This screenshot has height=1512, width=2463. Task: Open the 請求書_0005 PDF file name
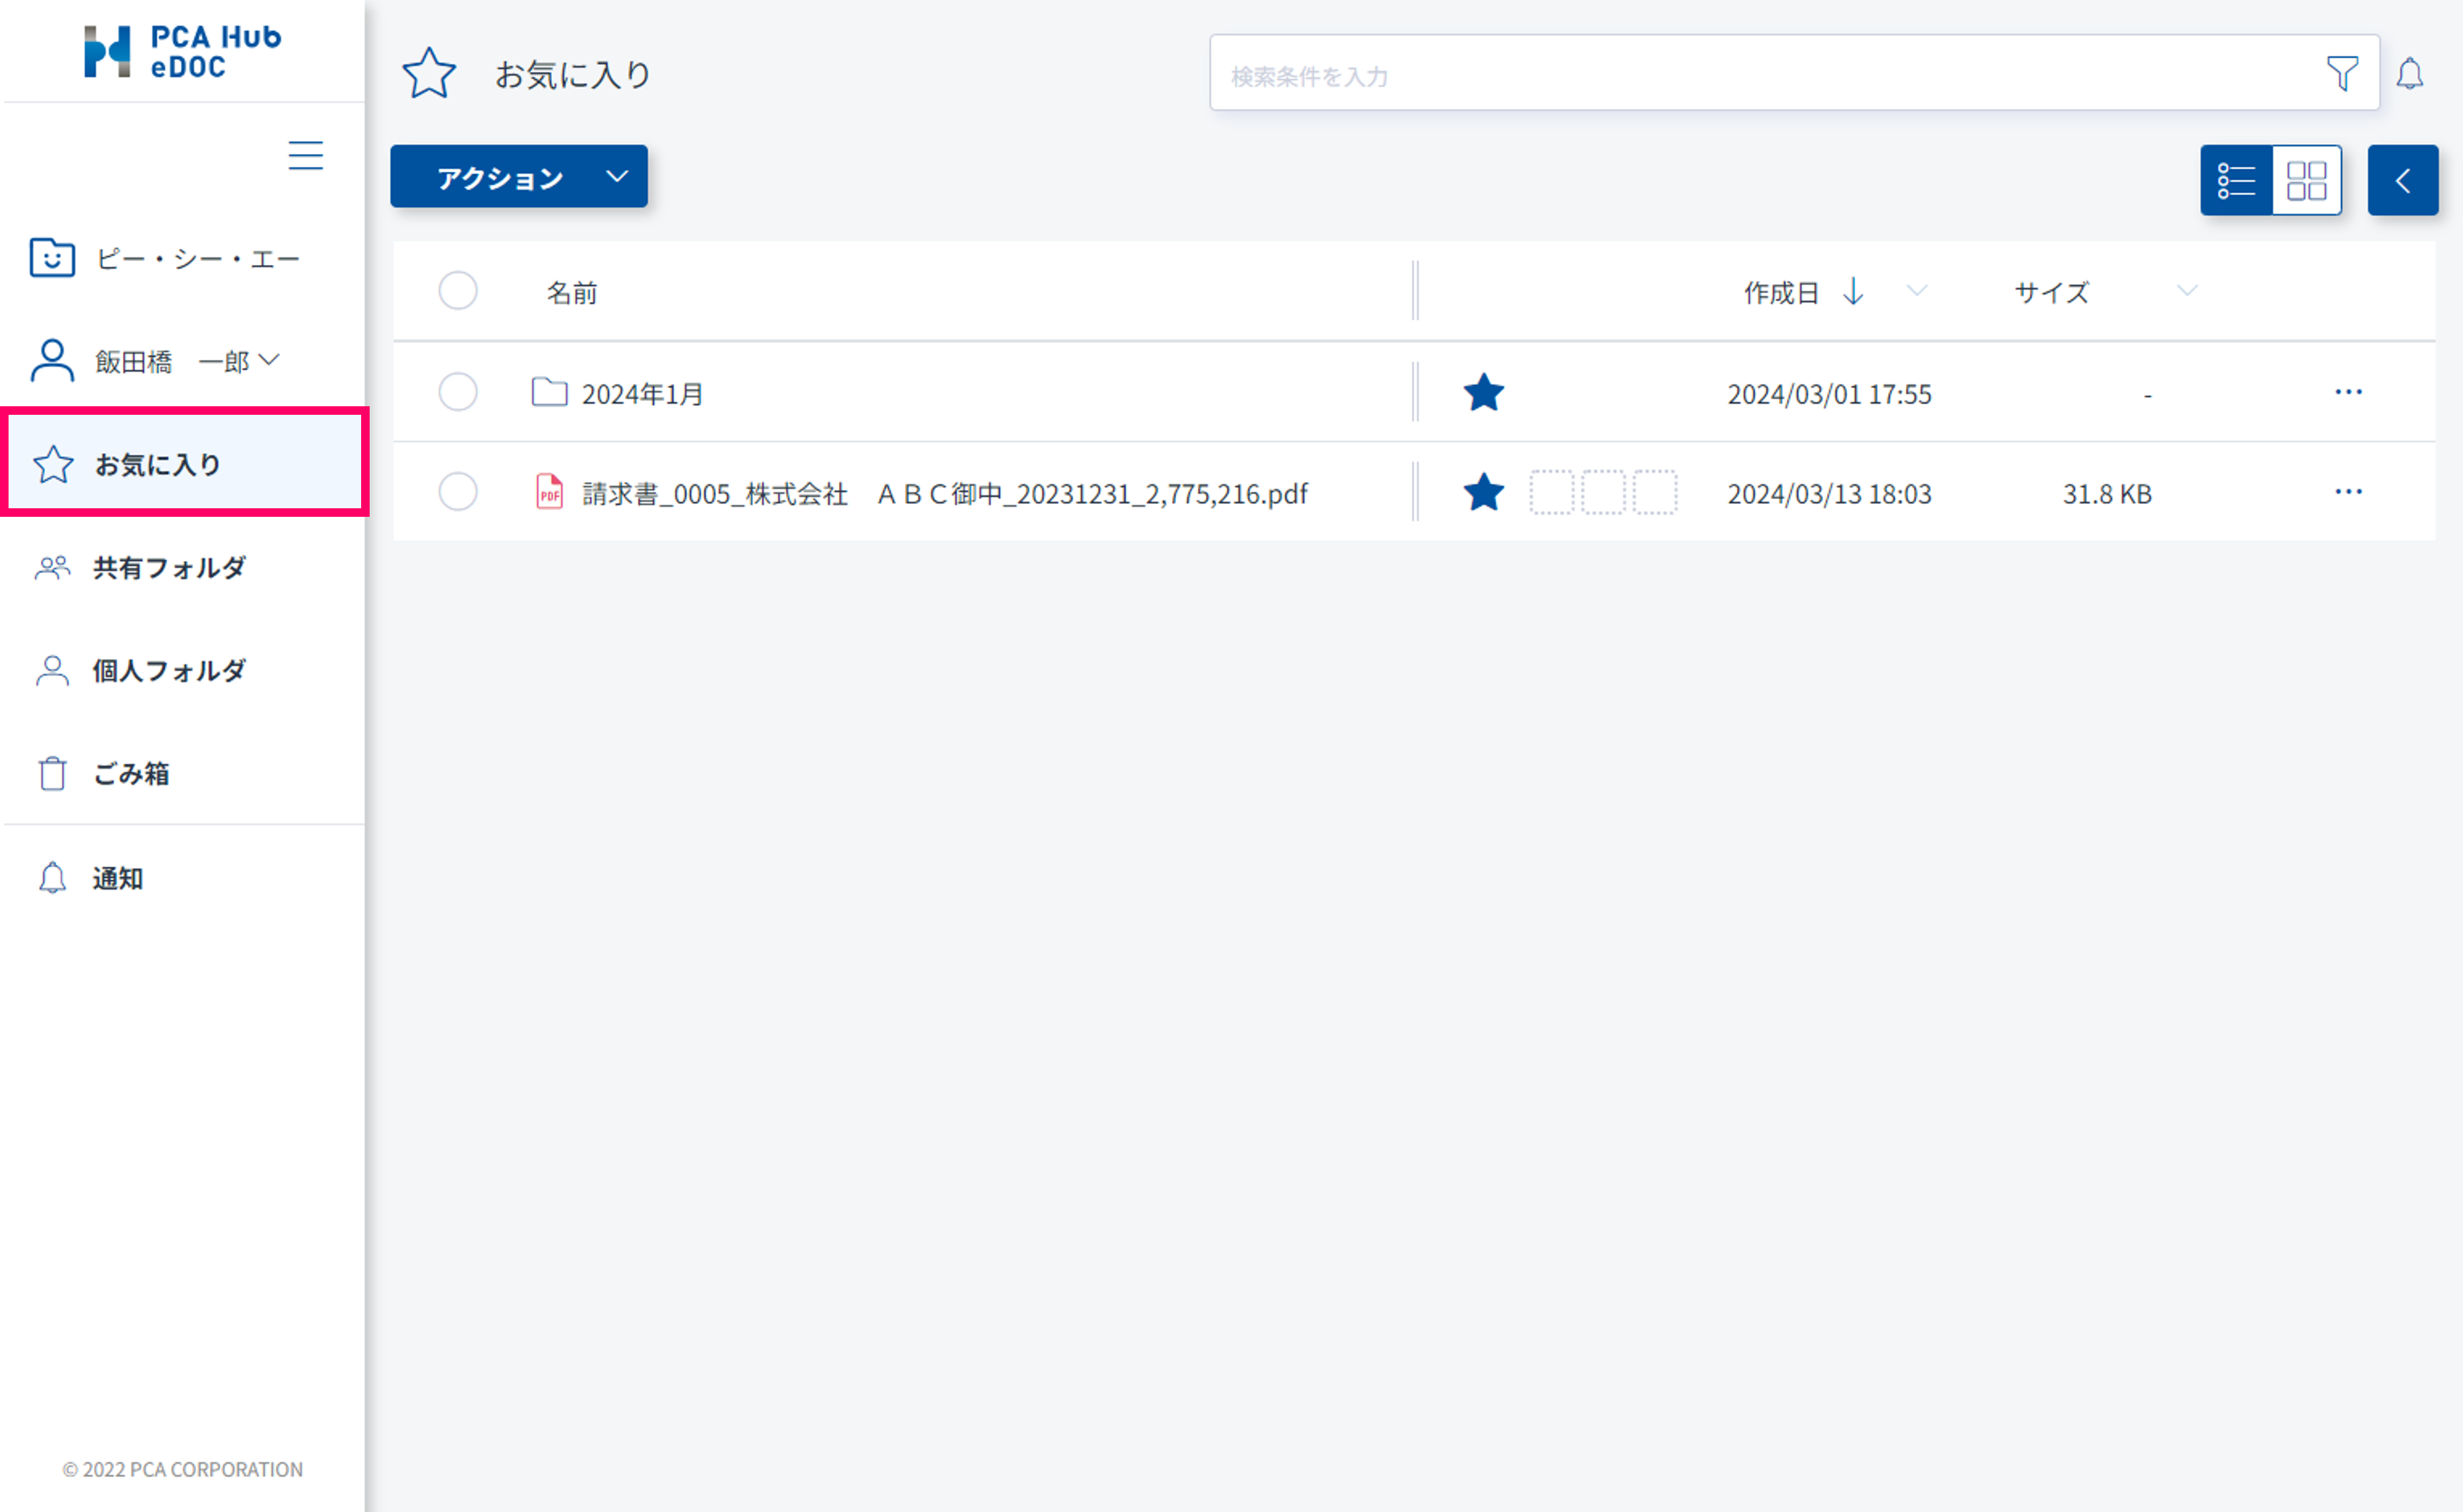944,494
